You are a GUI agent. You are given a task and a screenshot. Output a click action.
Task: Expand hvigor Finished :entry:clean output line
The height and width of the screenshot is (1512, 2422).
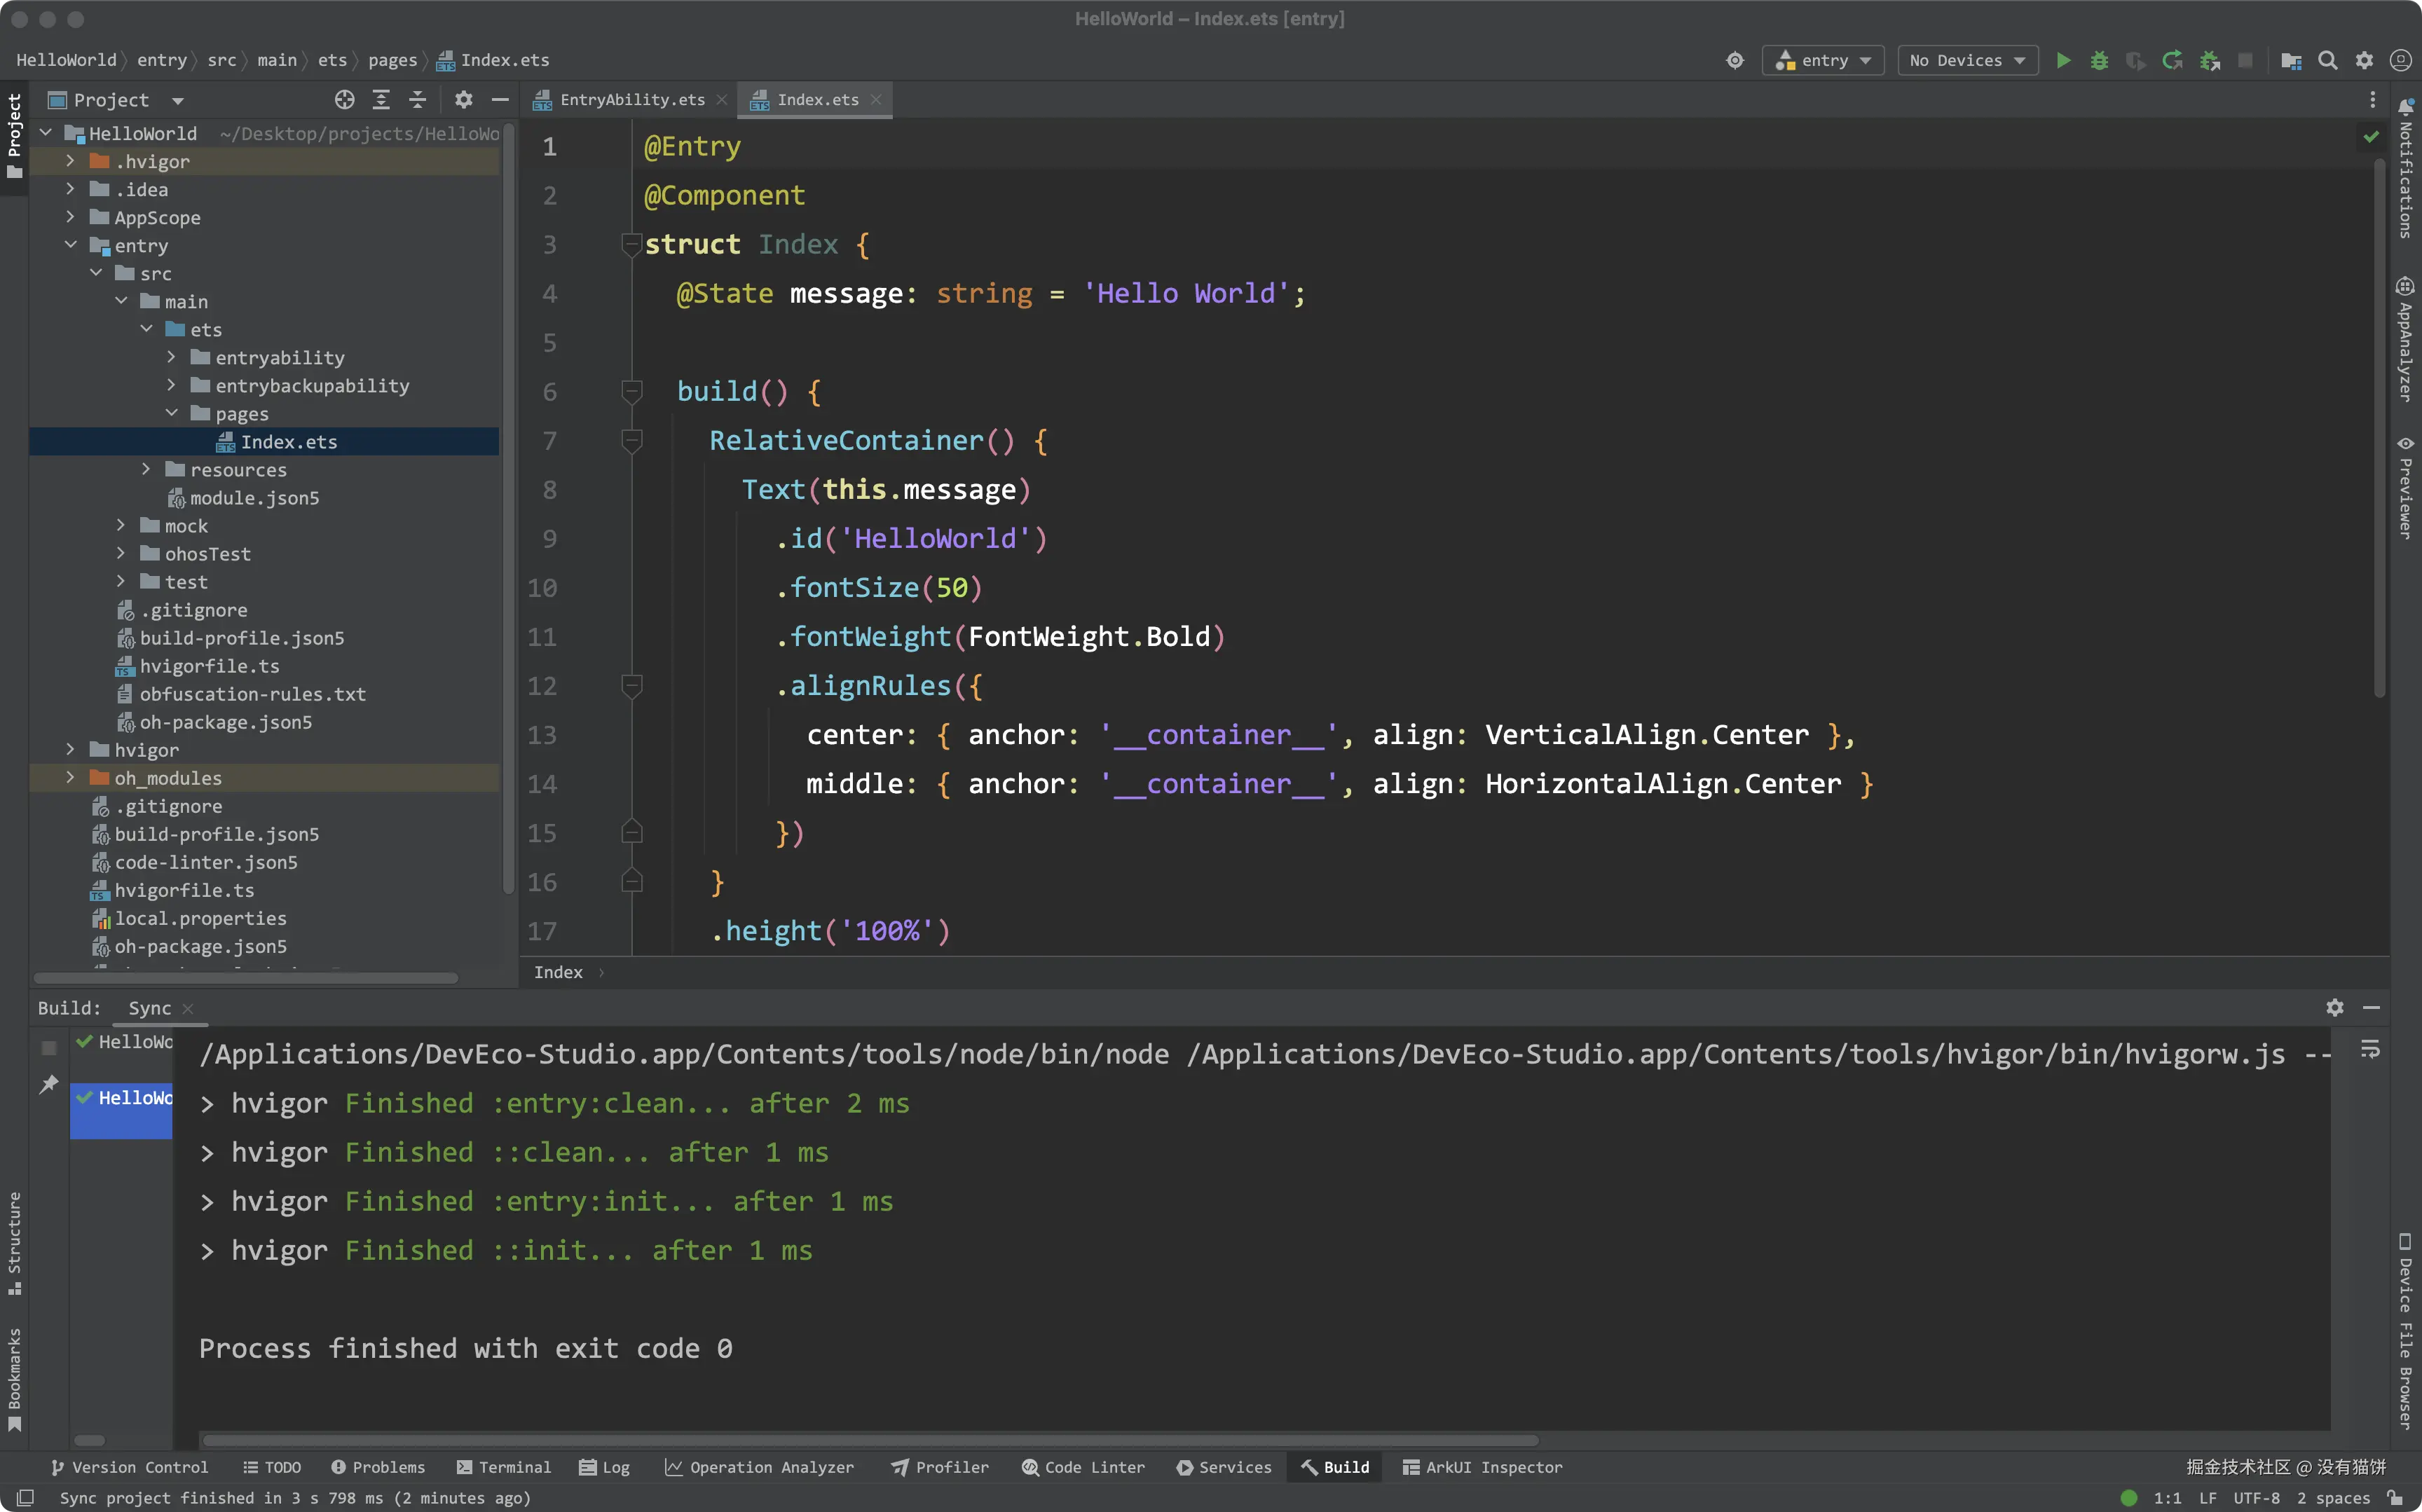207,1104
